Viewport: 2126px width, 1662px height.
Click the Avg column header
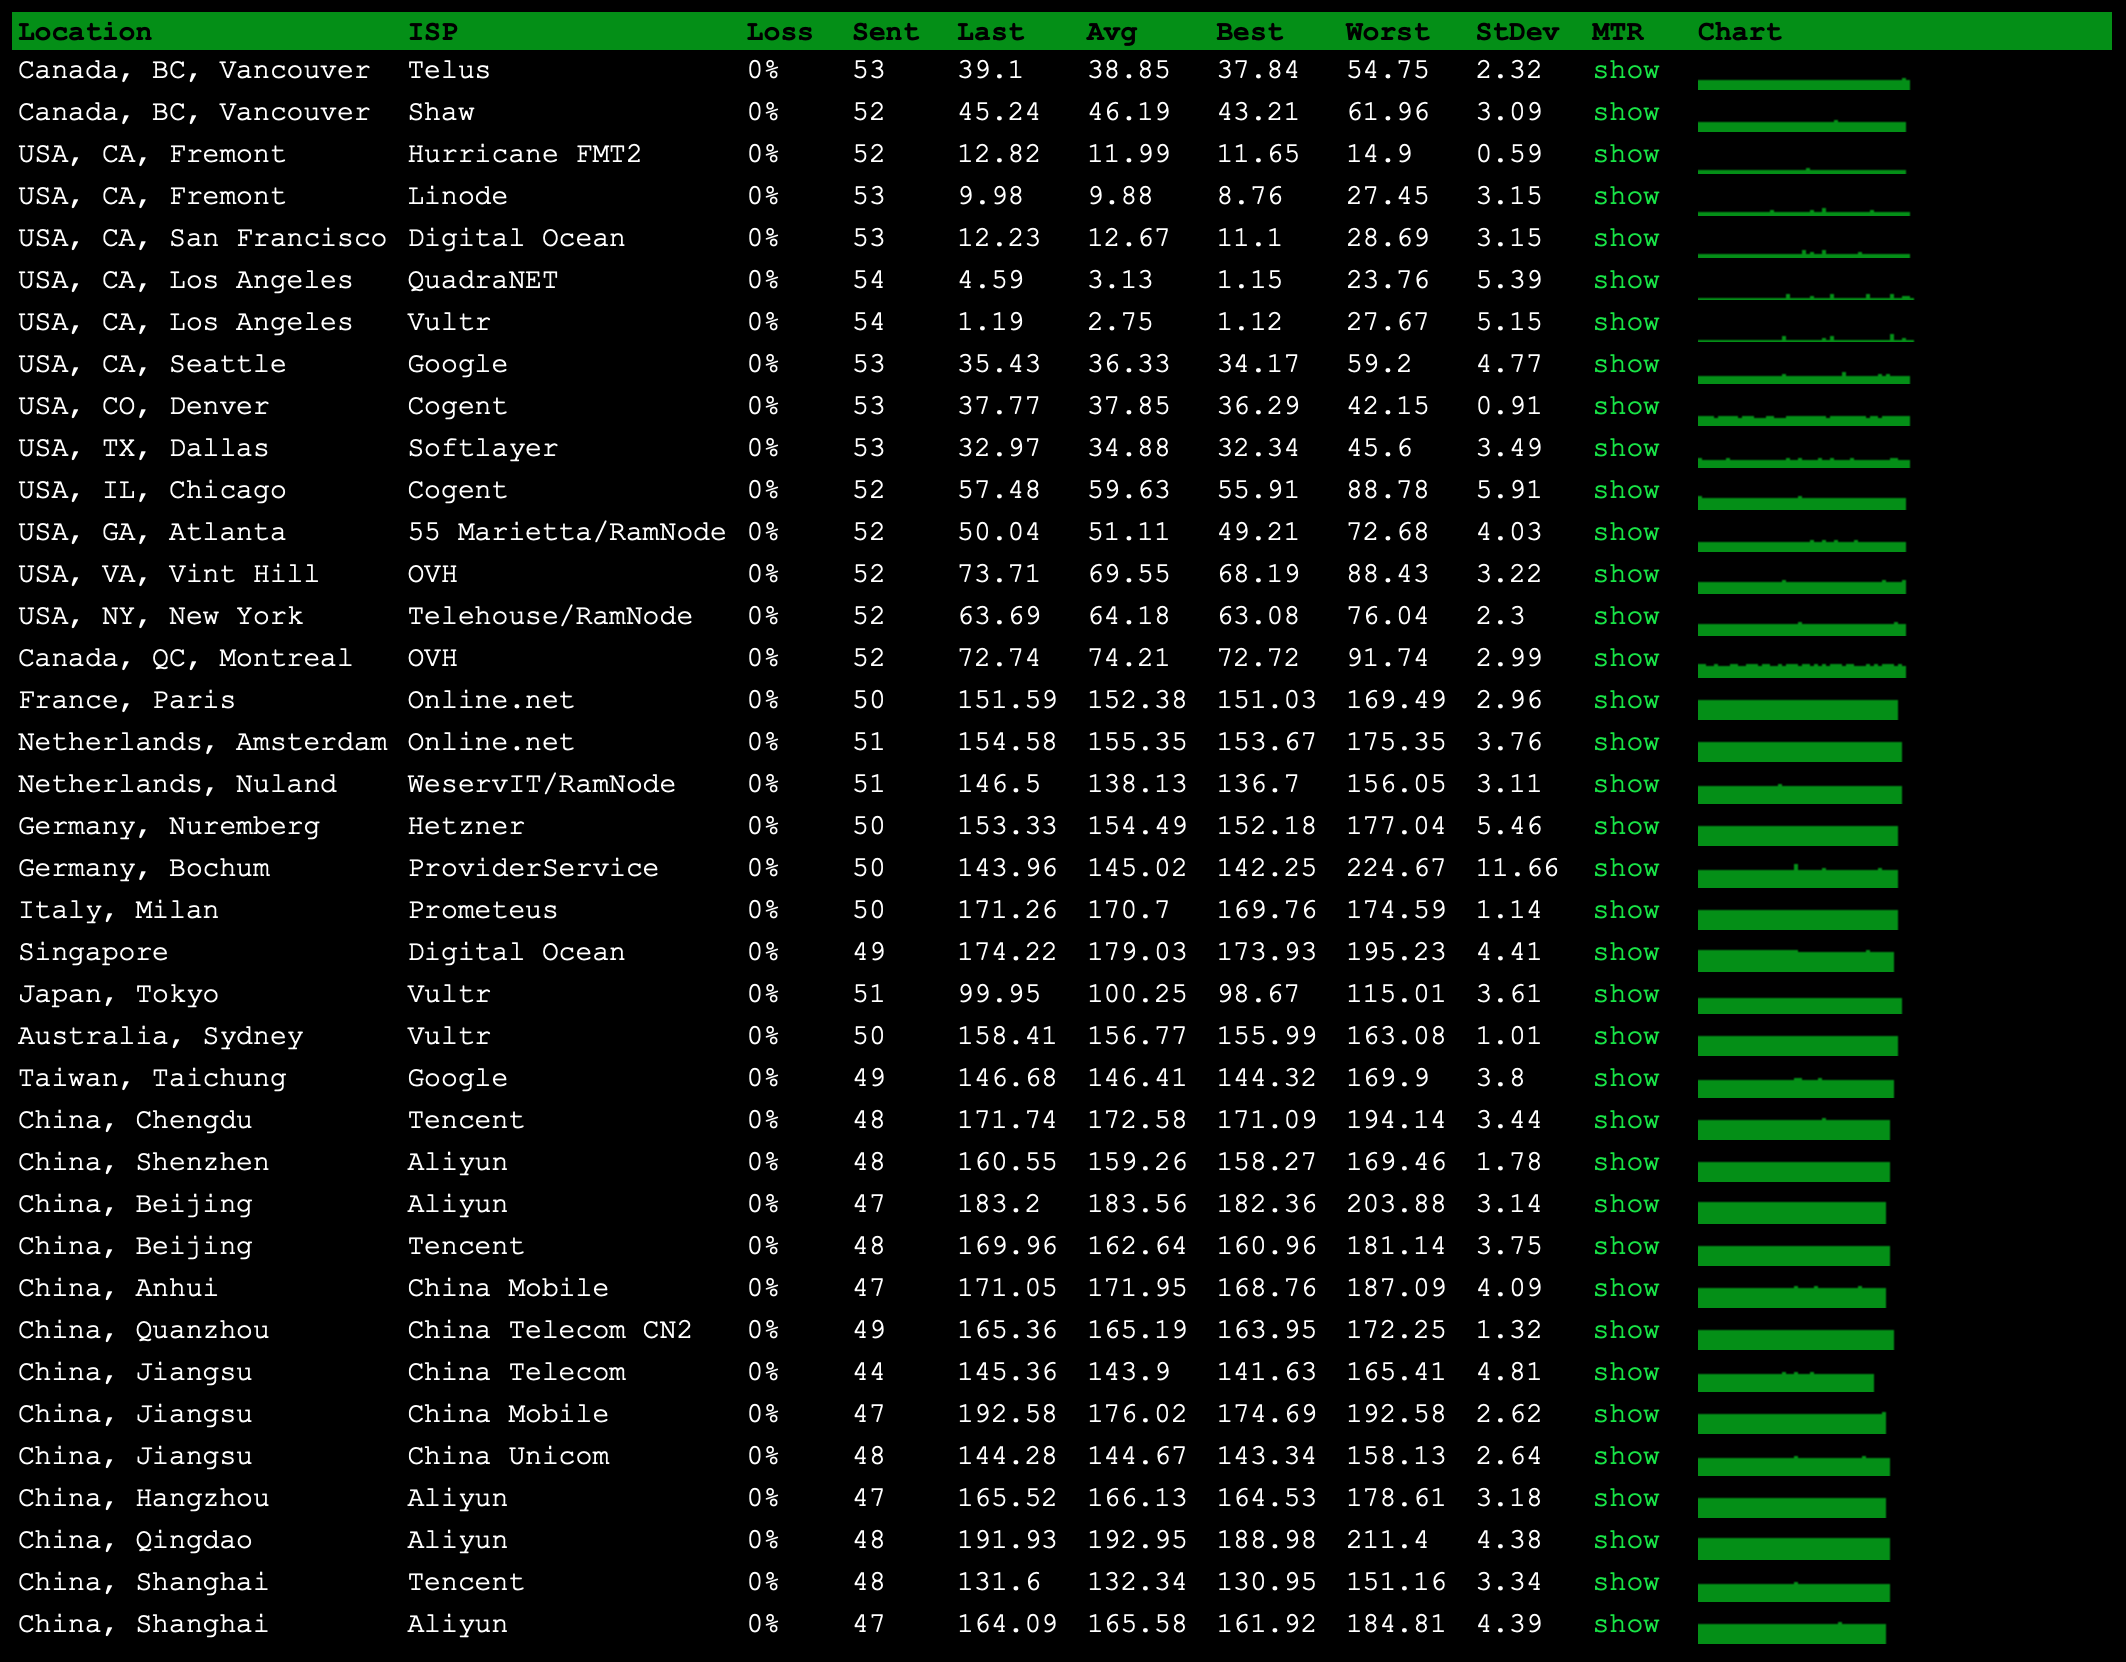(x=1111, y=32)
